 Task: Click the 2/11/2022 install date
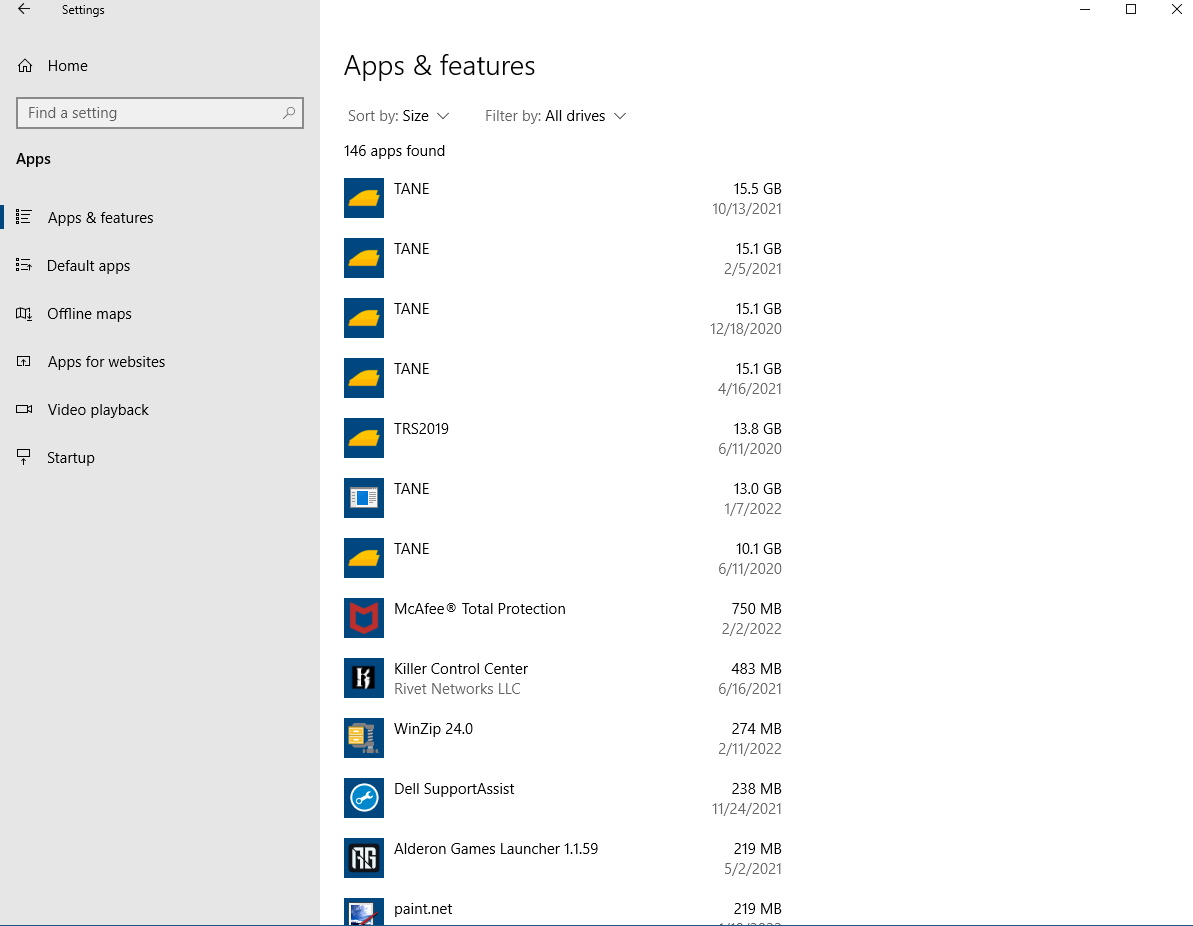click(749, 749)
